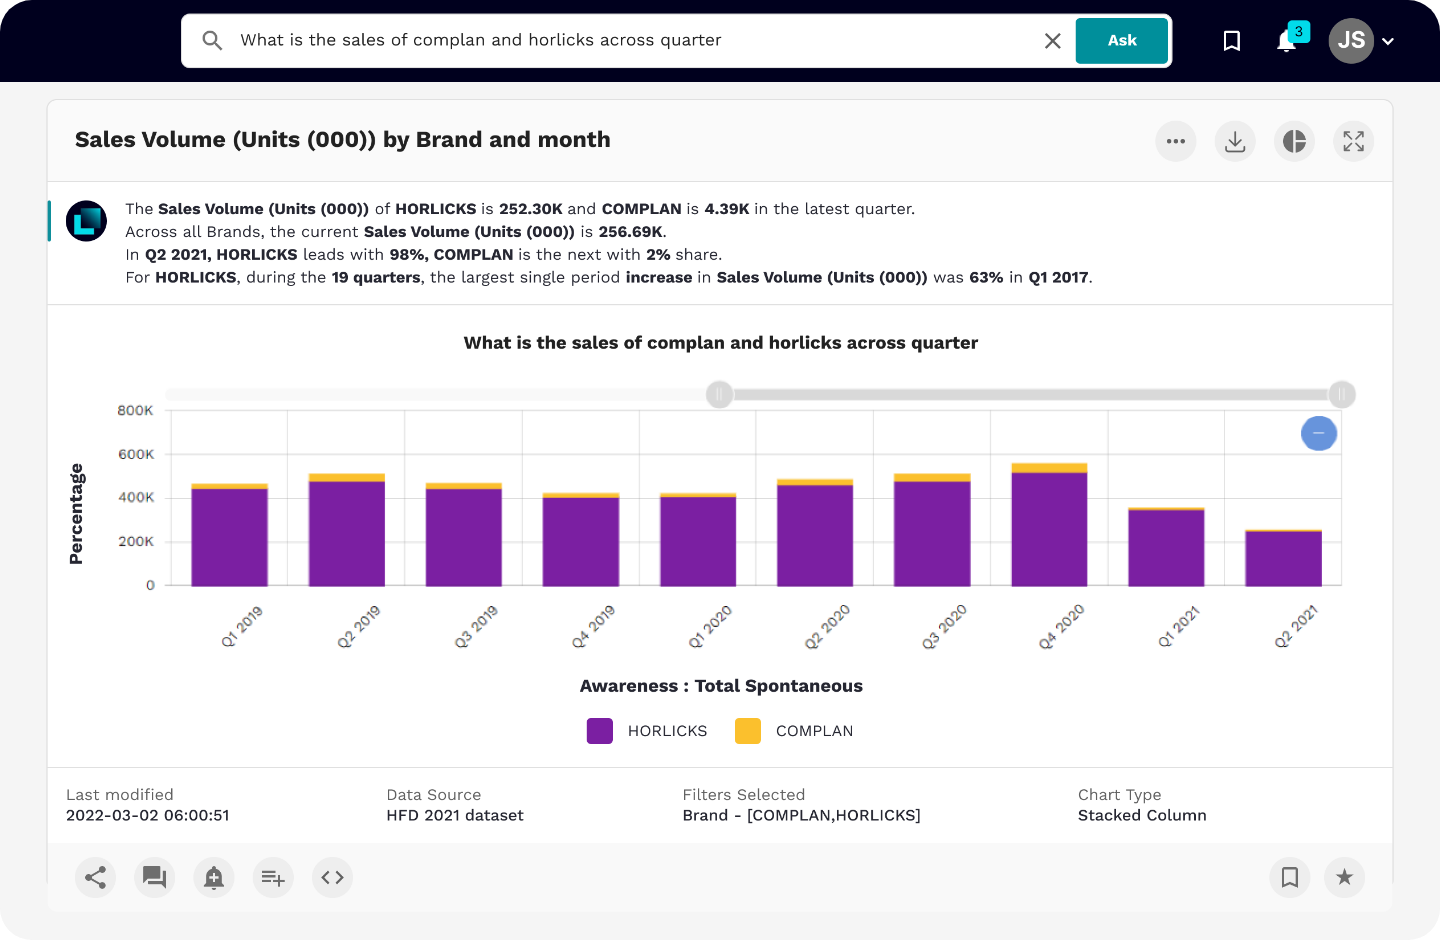This screenshot has width=1440, height=940.
Task: Click the left range slider handle
Action: click(719, 395)
